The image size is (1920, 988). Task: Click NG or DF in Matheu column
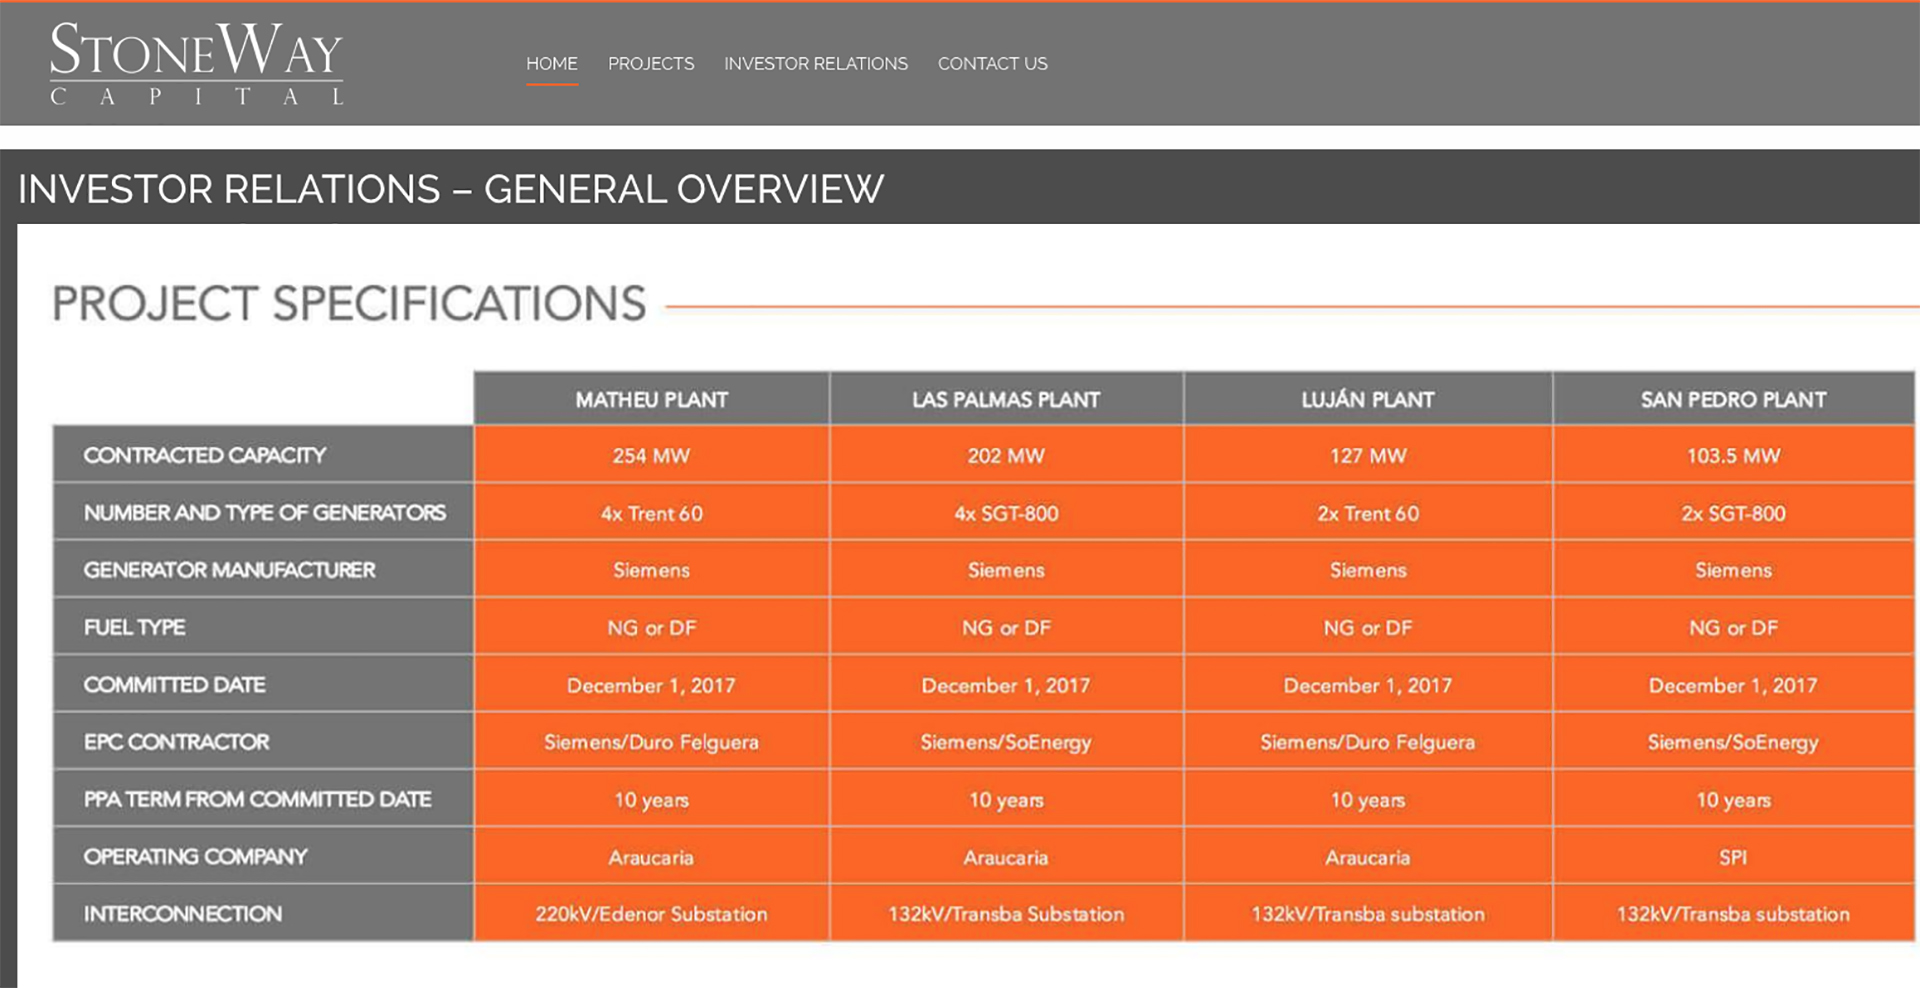pyautogui.click(x=652, y=627)
